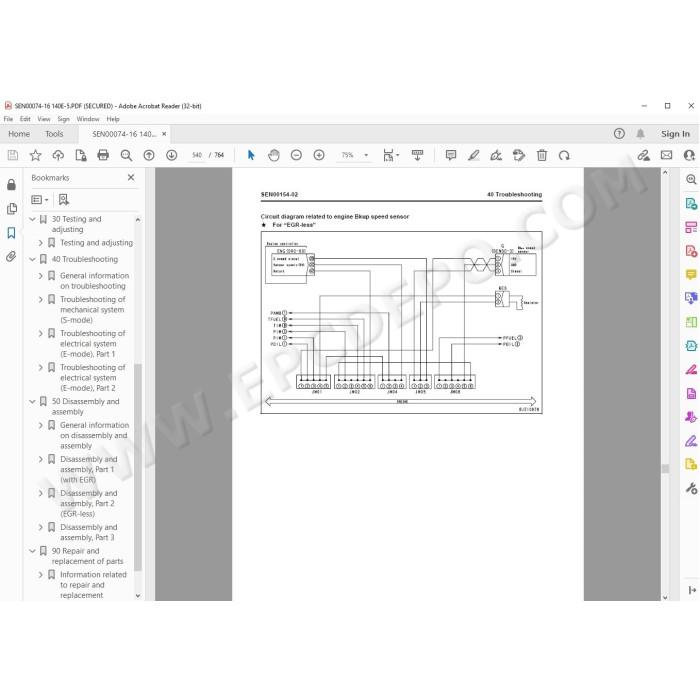Click the share link icon in toolbar
The width and height of the screenshot is (700, 700).
click(643, 155)
